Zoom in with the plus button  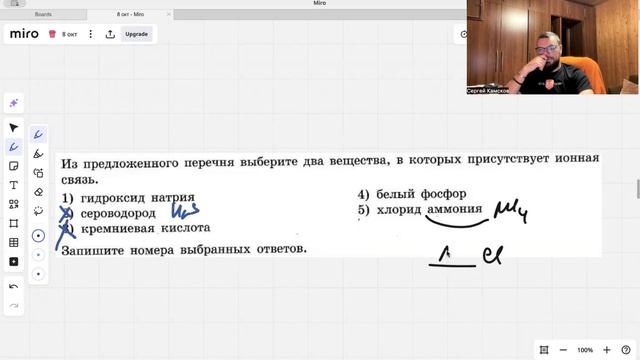click(607, 350)
